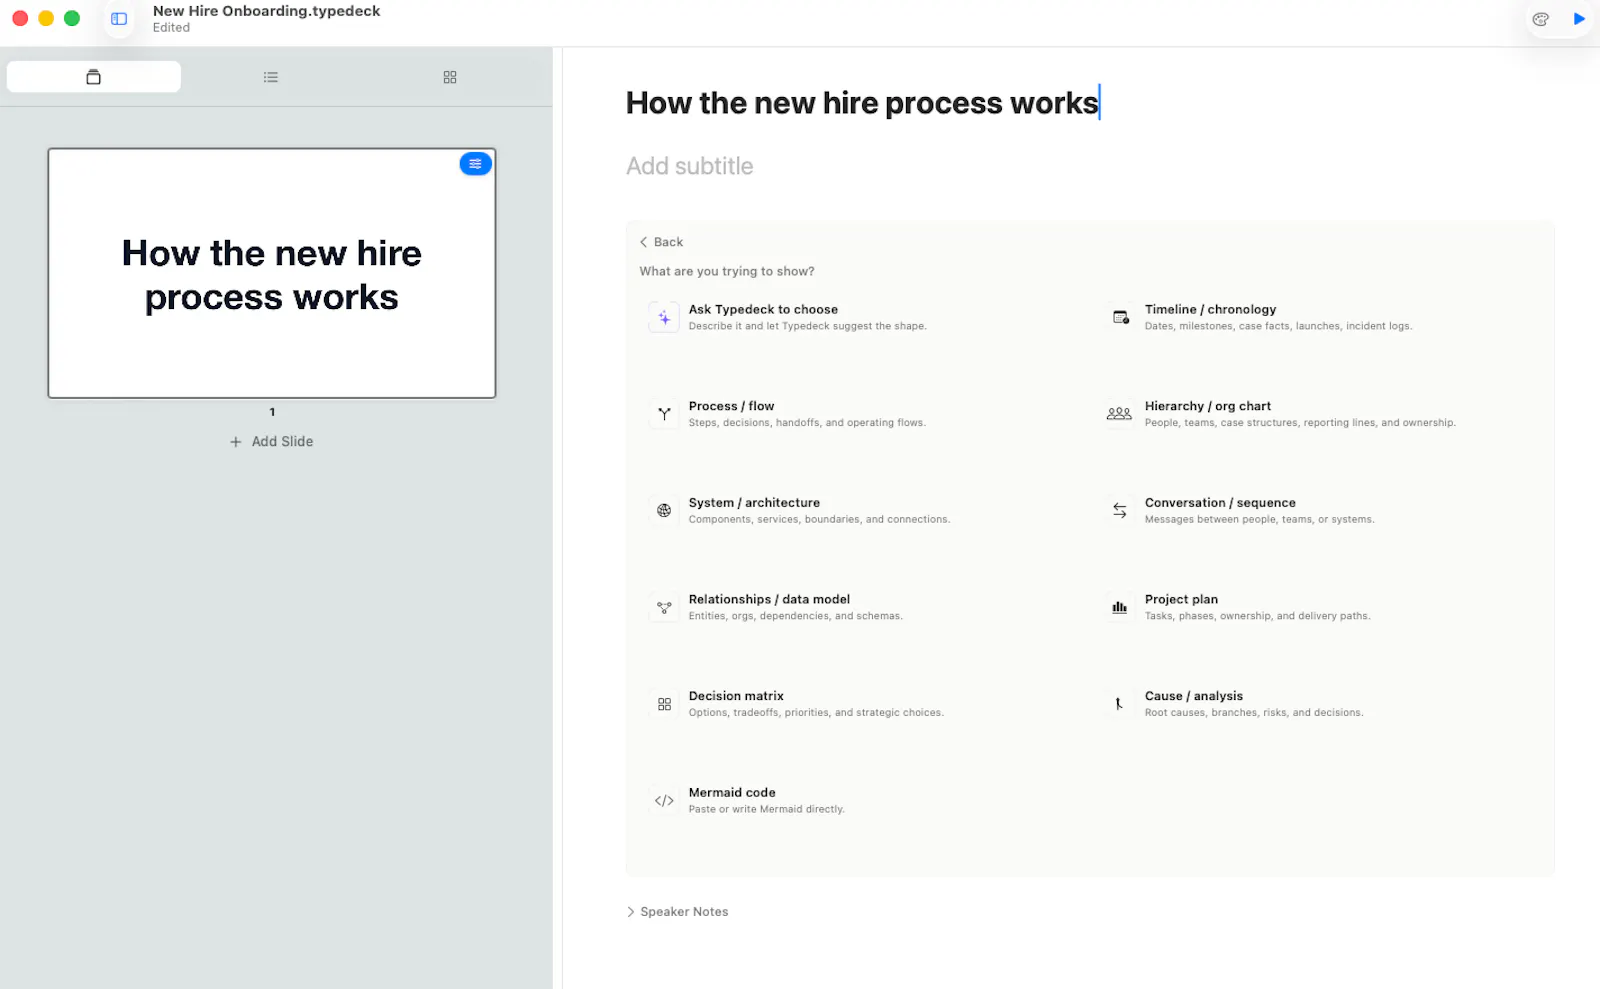Image resolution: width=1600 pixels, height=989 pixels.
Task: Go Back in the diagram picker
Action: pyautogui.click(x=661, y=242)
